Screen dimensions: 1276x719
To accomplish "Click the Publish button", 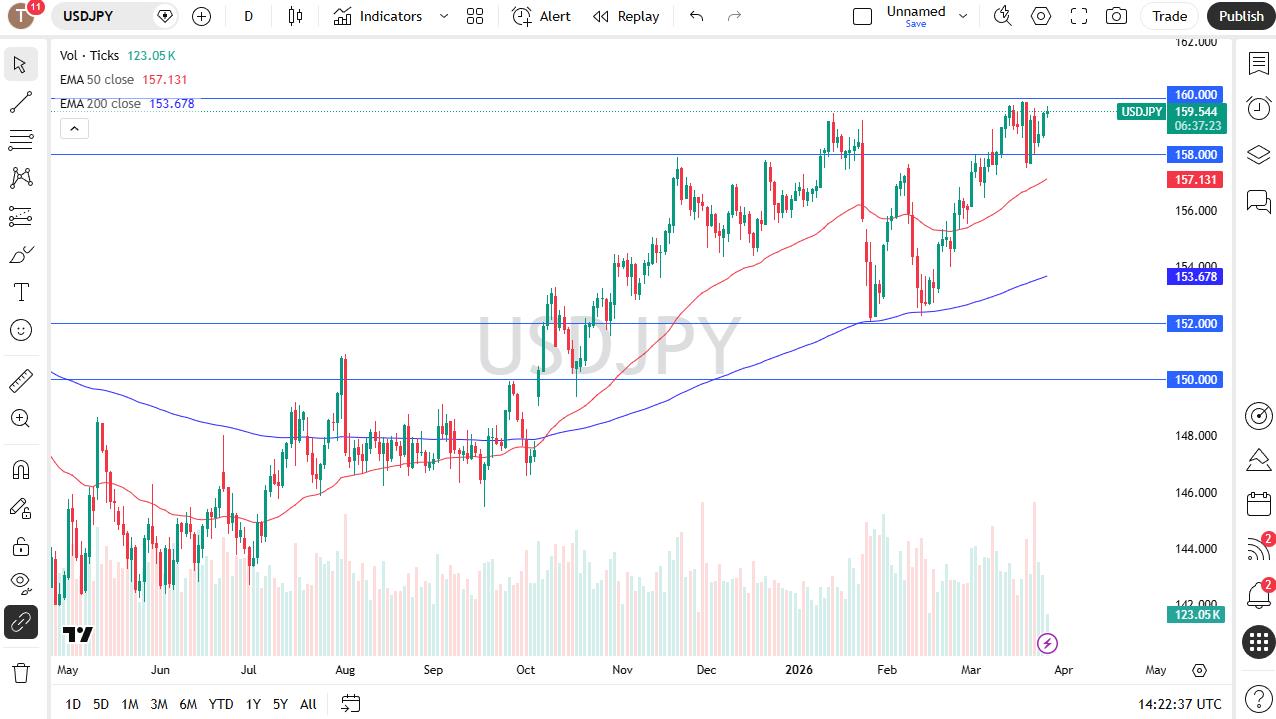I will [1240, 16].
